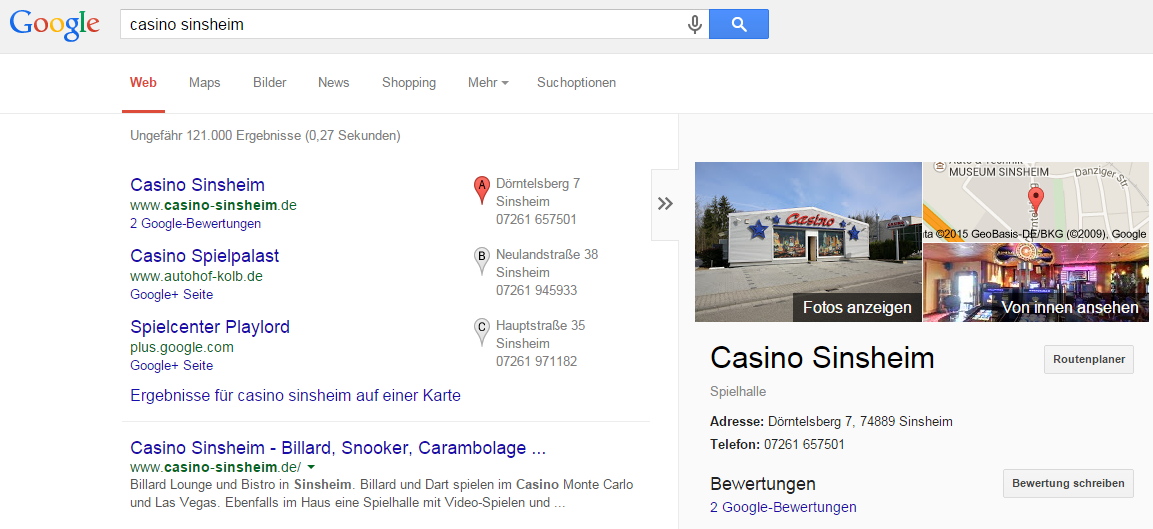
Task: Click the red pin on the mini map
Action: click(1035, 199)
